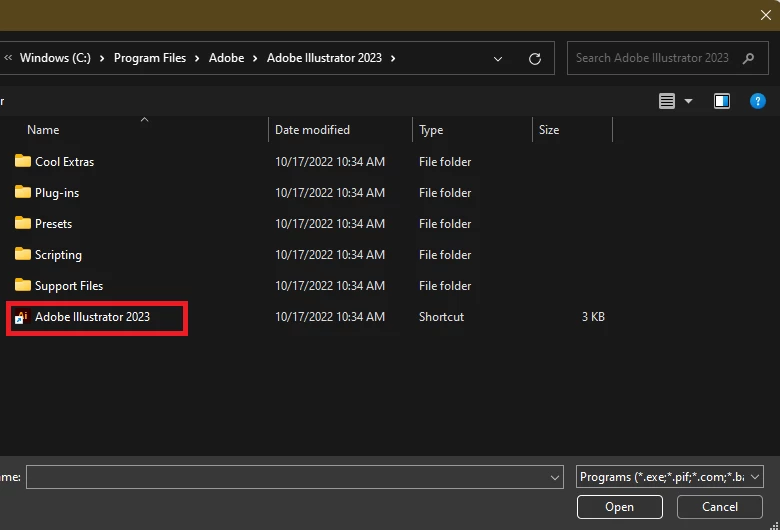Select the Presets folder name

pos(53,223)
